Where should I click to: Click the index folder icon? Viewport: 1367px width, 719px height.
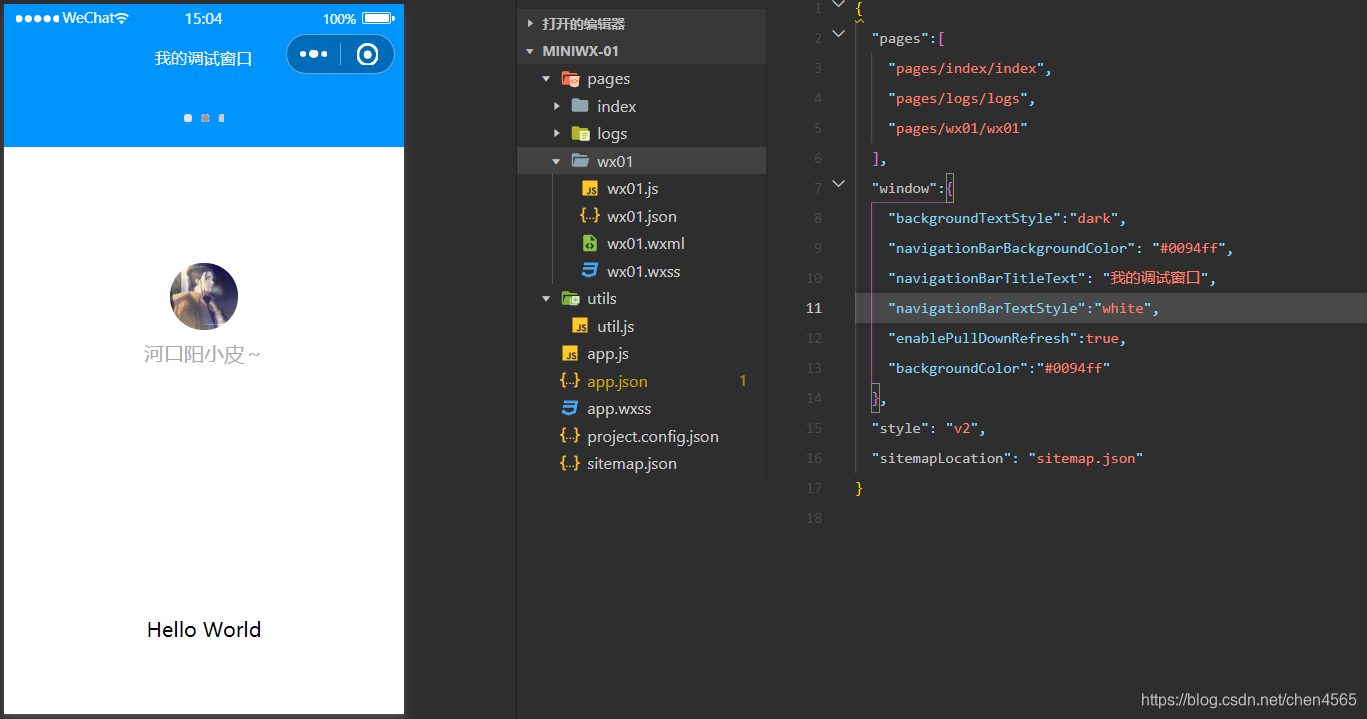click(580, 106)
